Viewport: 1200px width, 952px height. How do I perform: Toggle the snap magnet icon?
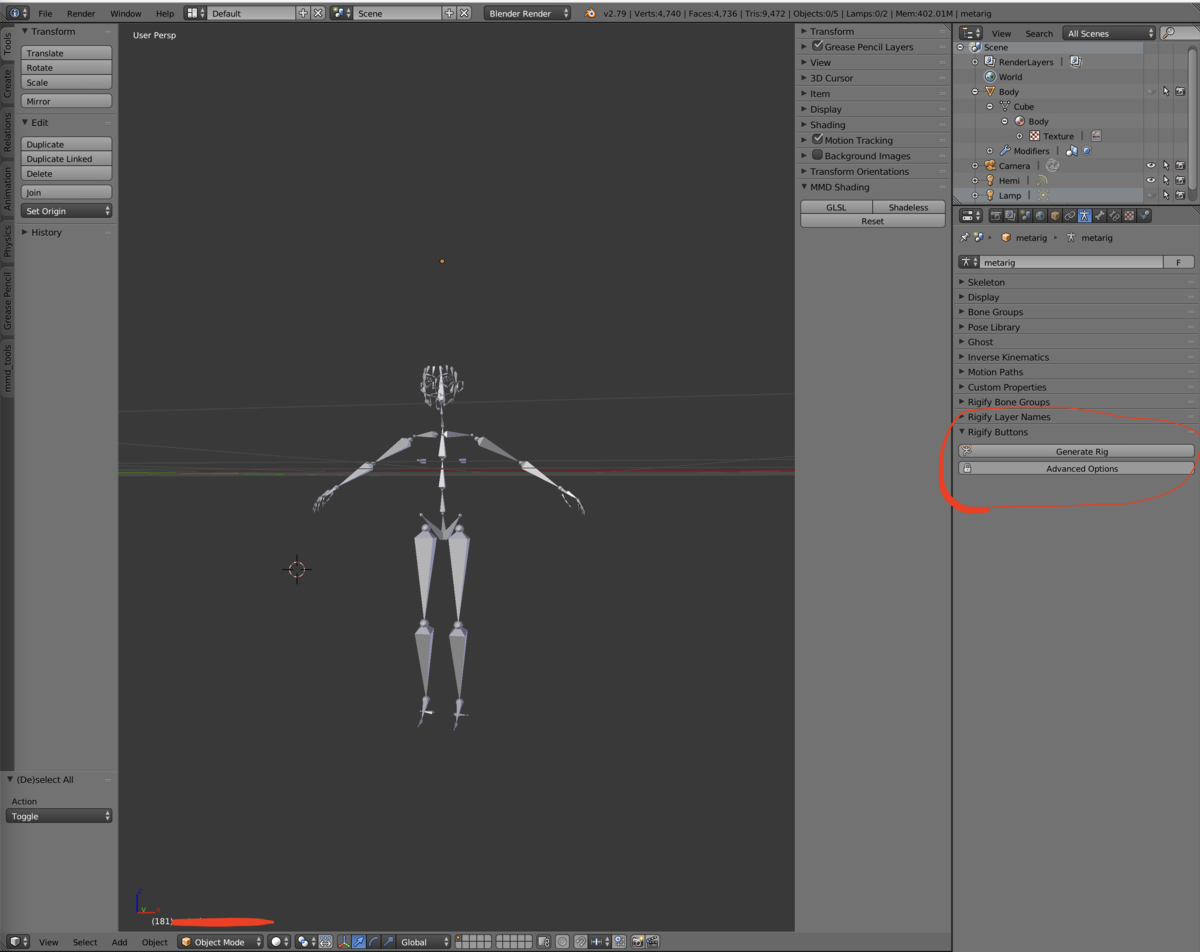point(580,942)
